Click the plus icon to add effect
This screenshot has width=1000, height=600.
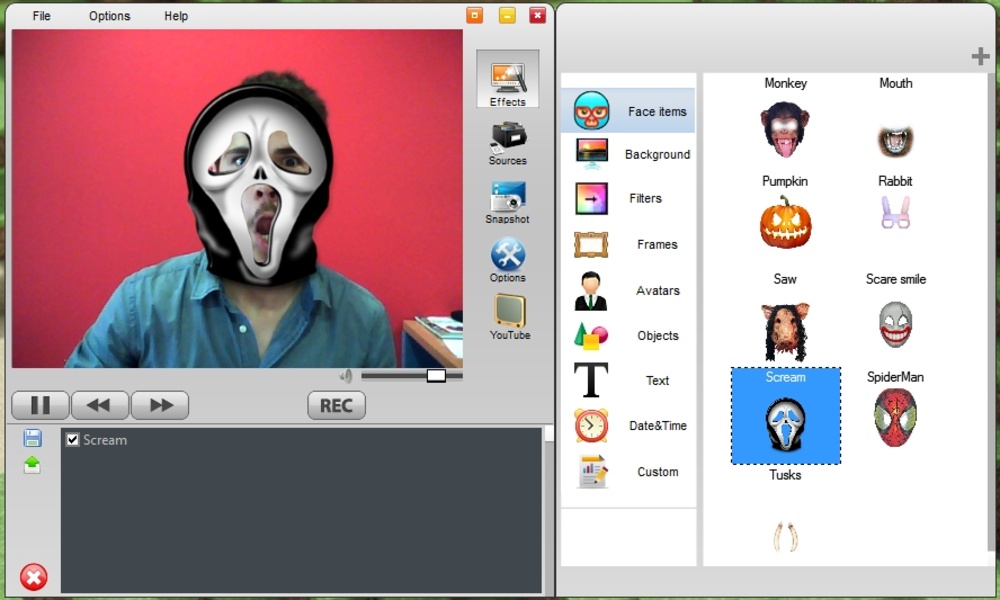[980, 57]
